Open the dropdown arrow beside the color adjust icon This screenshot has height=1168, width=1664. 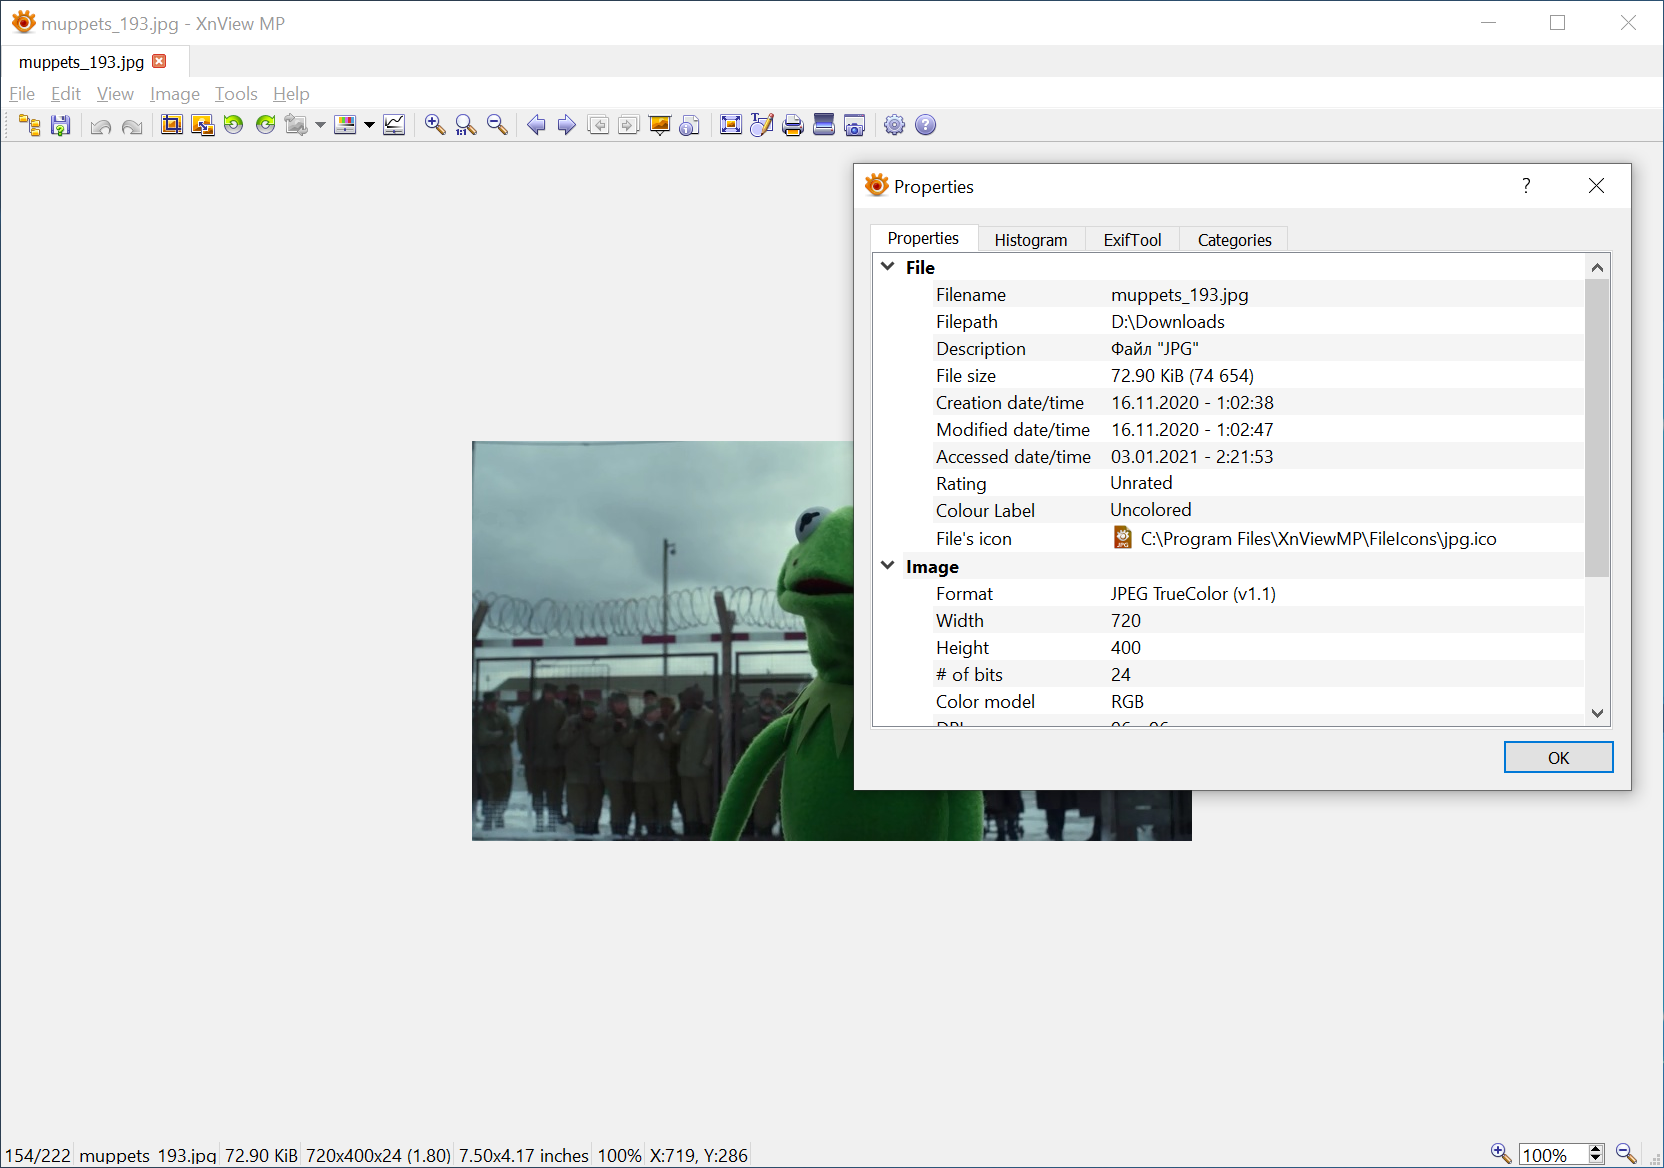(x=369, y=125)
